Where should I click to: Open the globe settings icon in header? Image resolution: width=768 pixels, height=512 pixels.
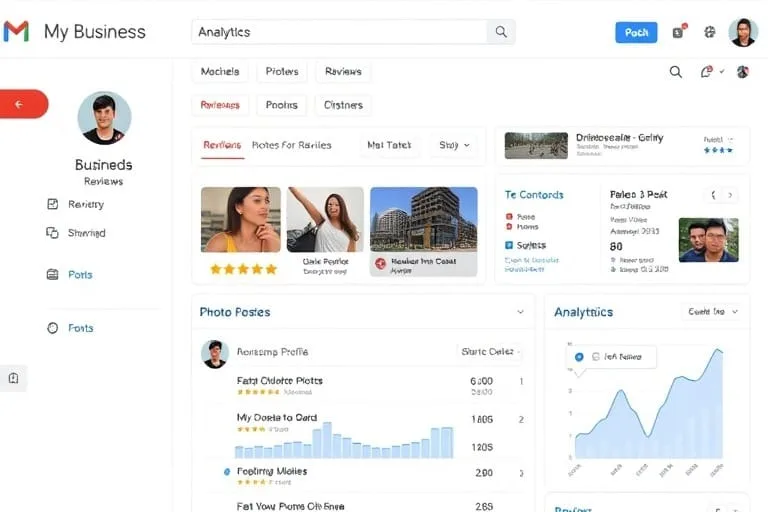pyautogui.click(x=710, y=32)
